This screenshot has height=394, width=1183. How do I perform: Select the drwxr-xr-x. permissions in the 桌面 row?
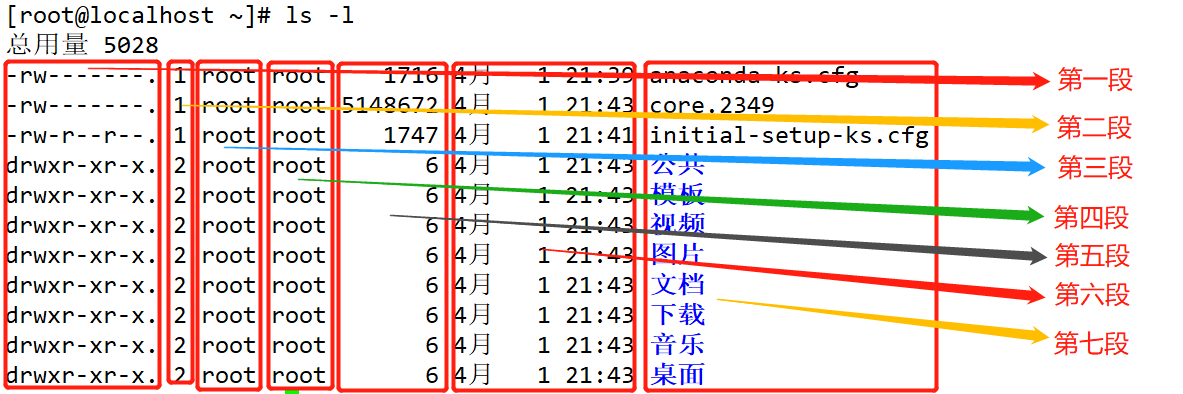pos(81,374)
